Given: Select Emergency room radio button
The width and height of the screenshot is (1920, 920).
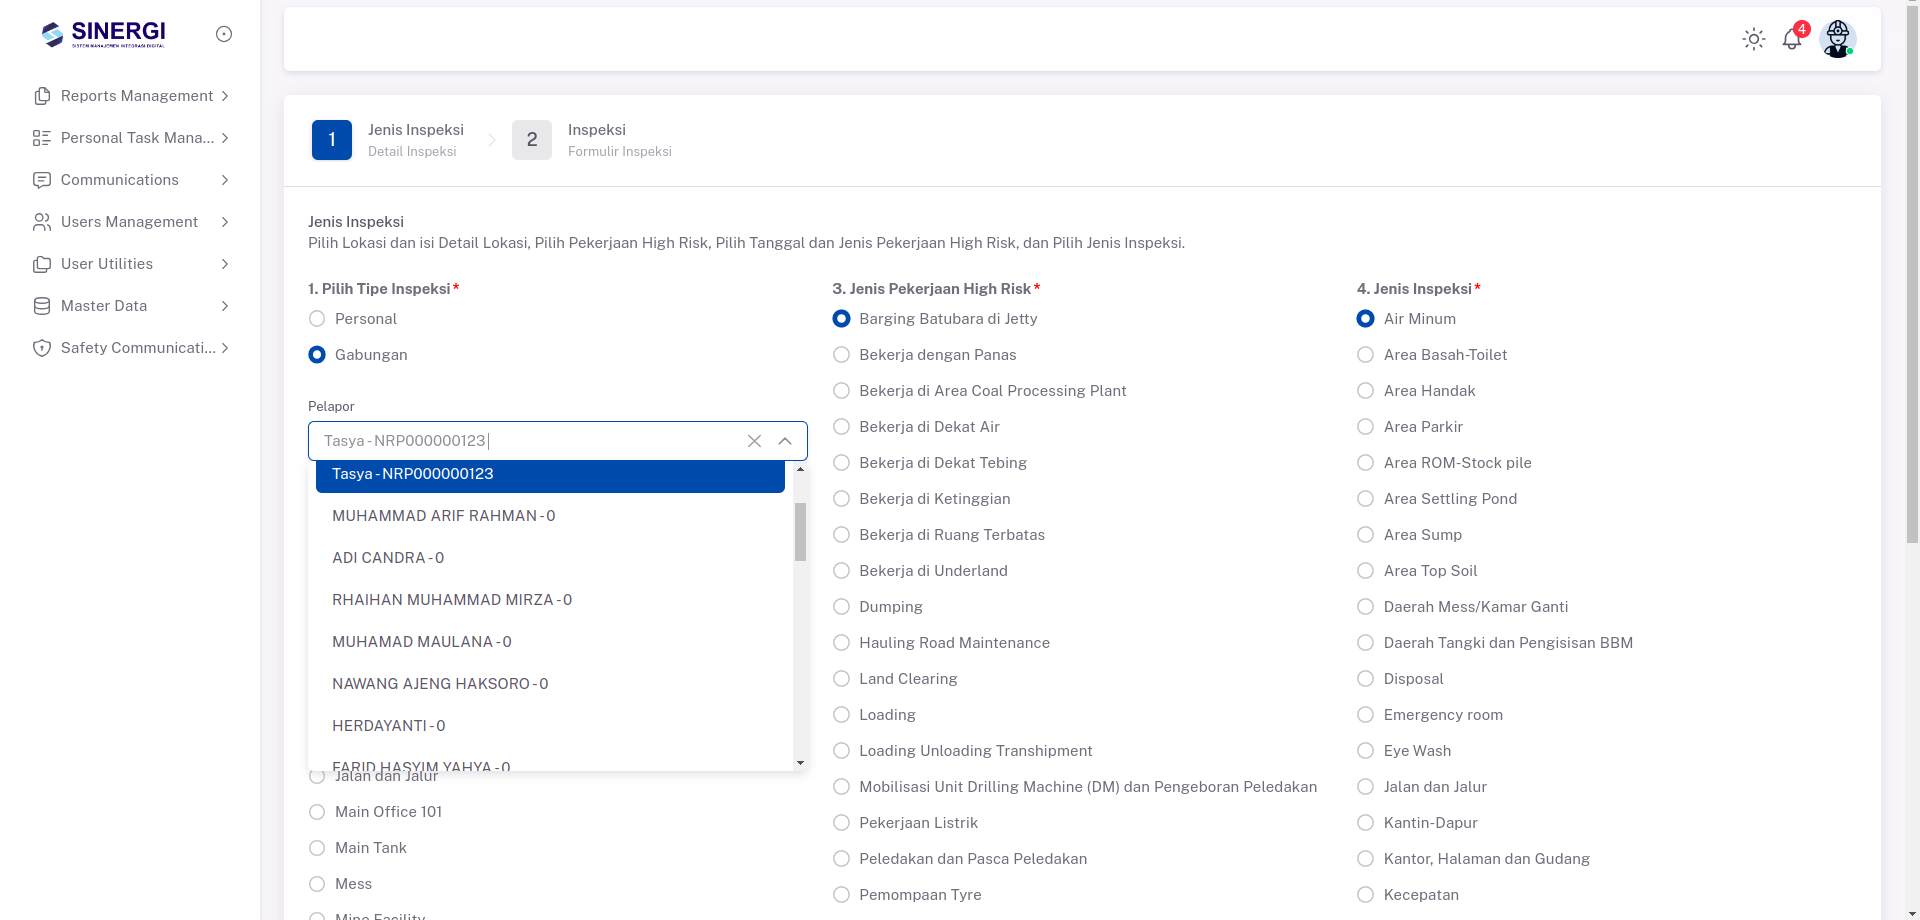Looking at the screenshot, I should pos(1365,715).
